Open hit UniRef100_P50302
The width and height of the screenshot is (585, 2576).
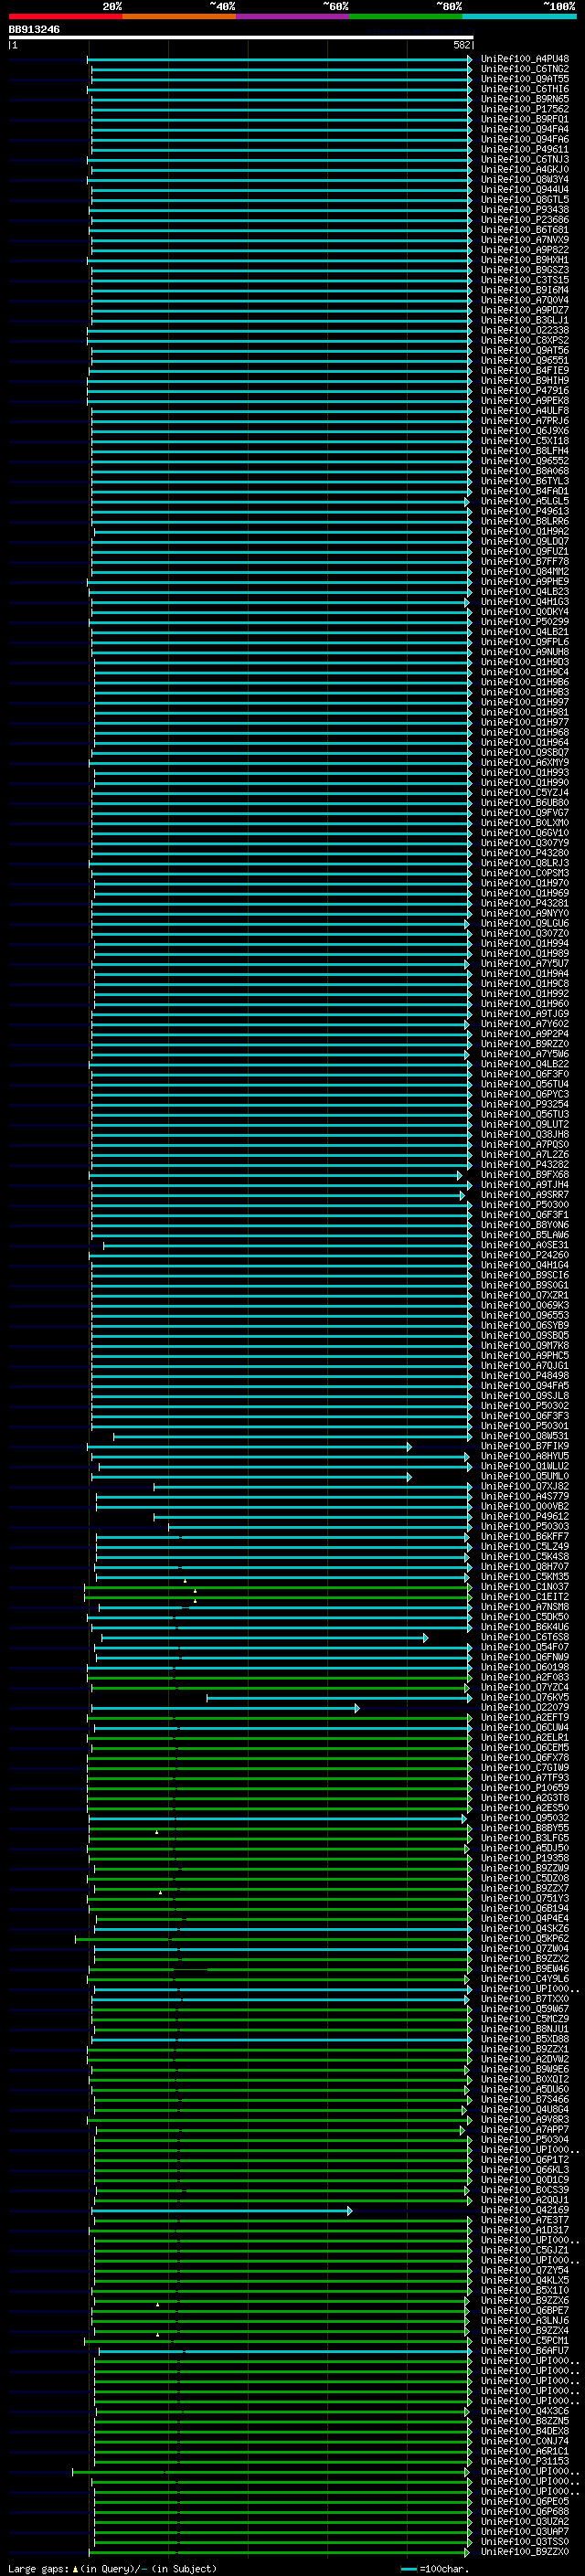pos(525,1406)
